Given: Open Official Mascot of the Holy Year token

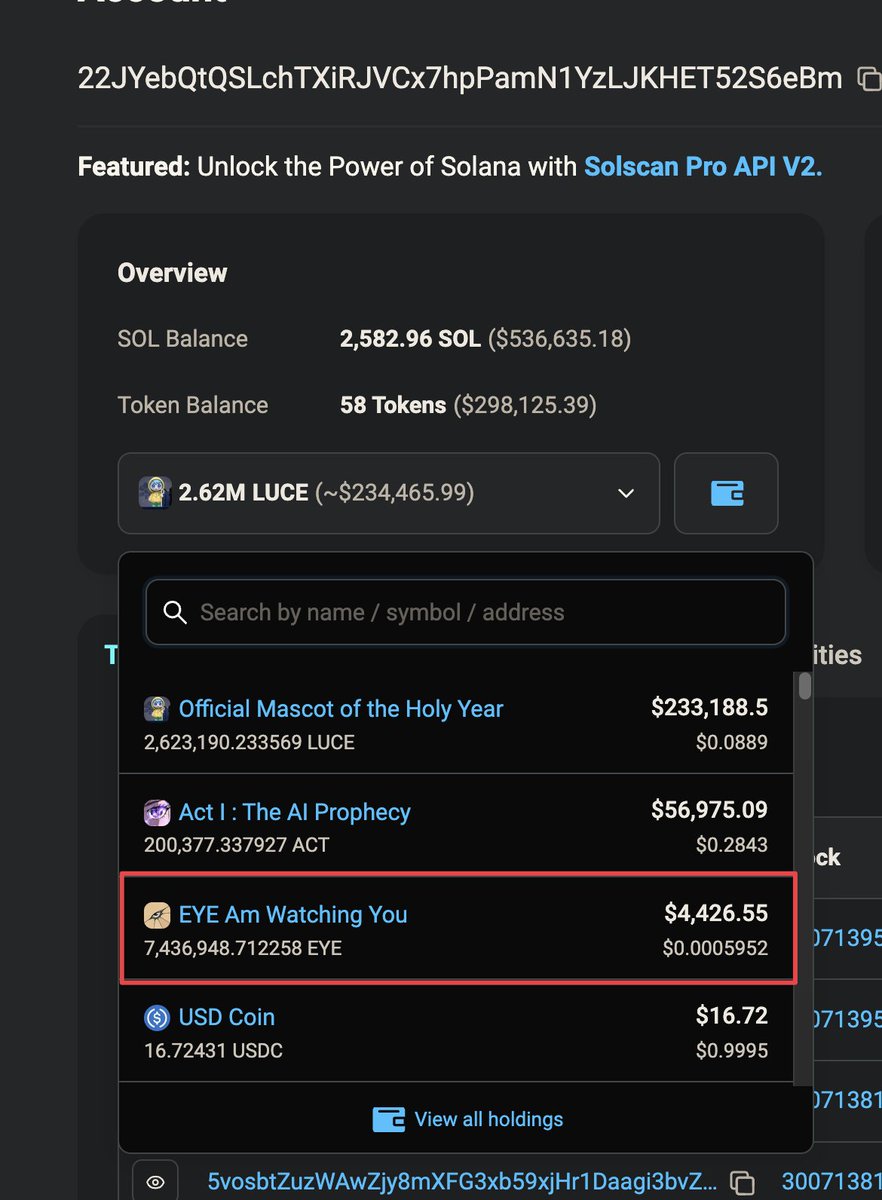Looking at the screenshot, I should [341, 709].
